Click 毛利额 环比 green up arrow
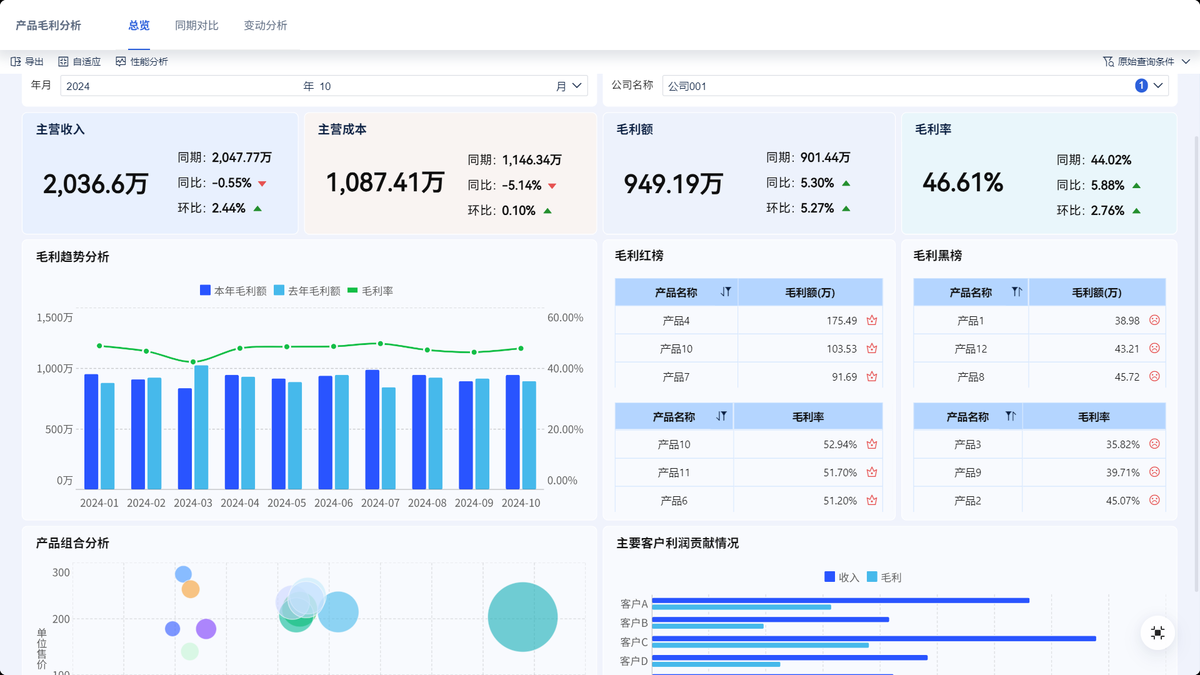The height and width of the screenshot is (675, 1200). pyautogui.click(x=846, y=208)
